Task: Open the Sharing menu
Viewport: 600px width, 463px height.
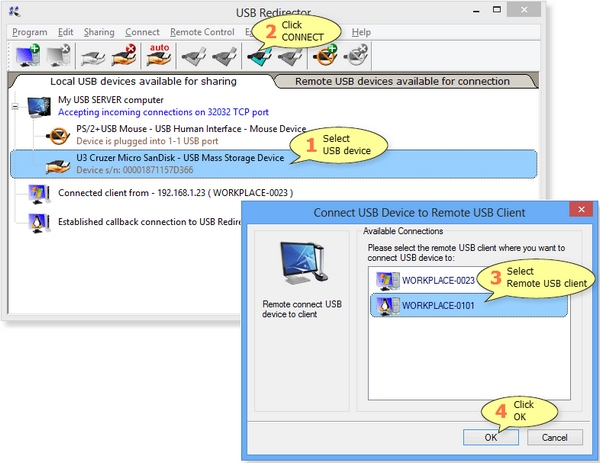Action: pyautogui.click(x=98, y=32)
